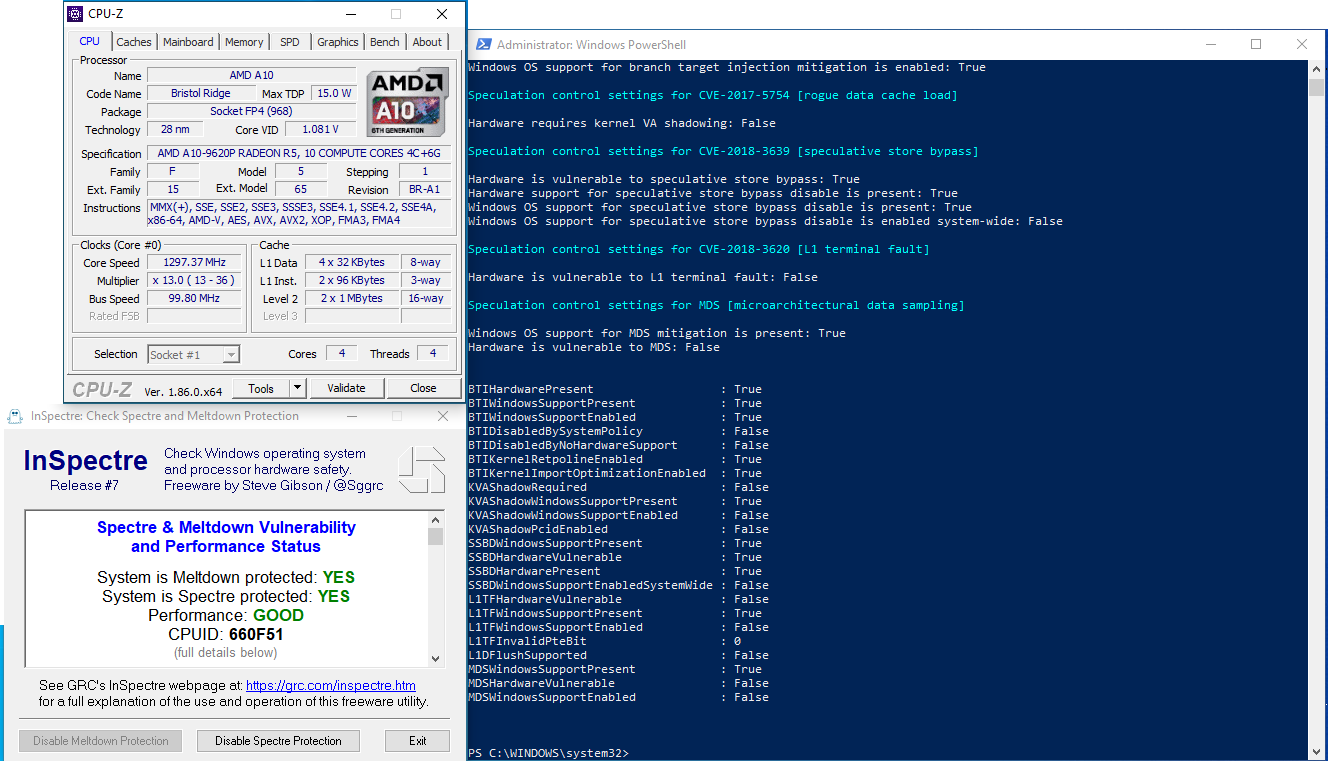This screenshot has width=1328, height=761.
Task: Switch to the Mainboard tab
Action: pyautogui.click(x=188, y=42)
